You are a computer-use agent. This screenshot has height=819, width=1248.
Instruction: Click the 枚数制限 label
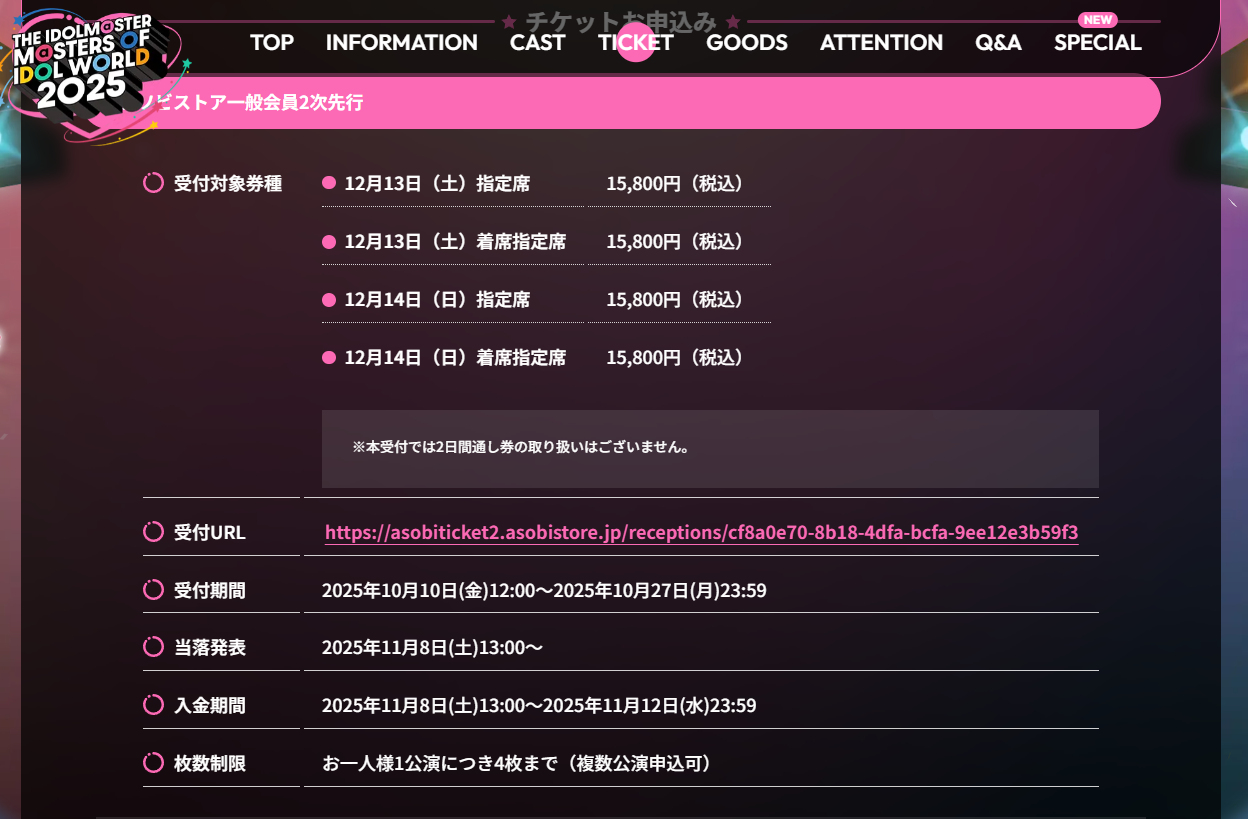[210, 763]
